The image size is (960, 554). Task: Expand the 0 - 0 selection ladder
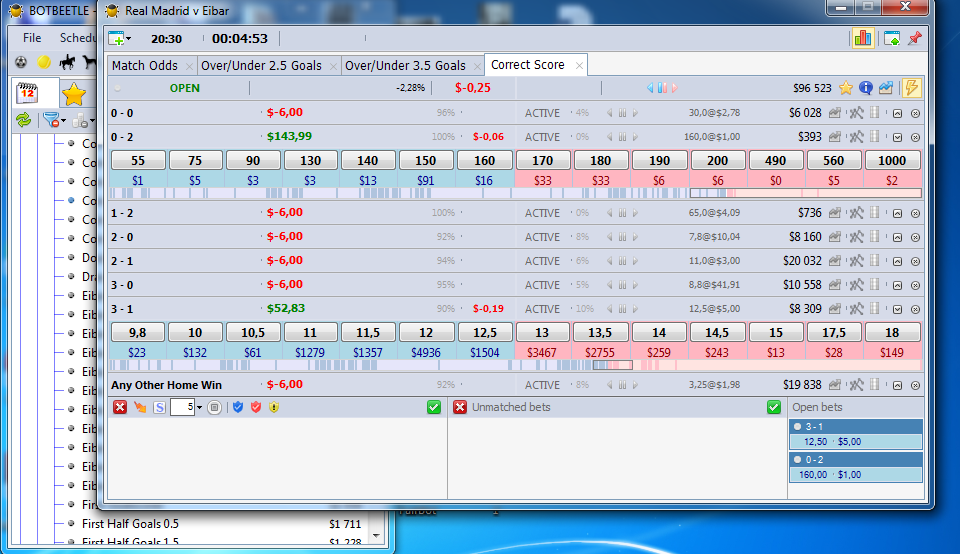[897, 113]
